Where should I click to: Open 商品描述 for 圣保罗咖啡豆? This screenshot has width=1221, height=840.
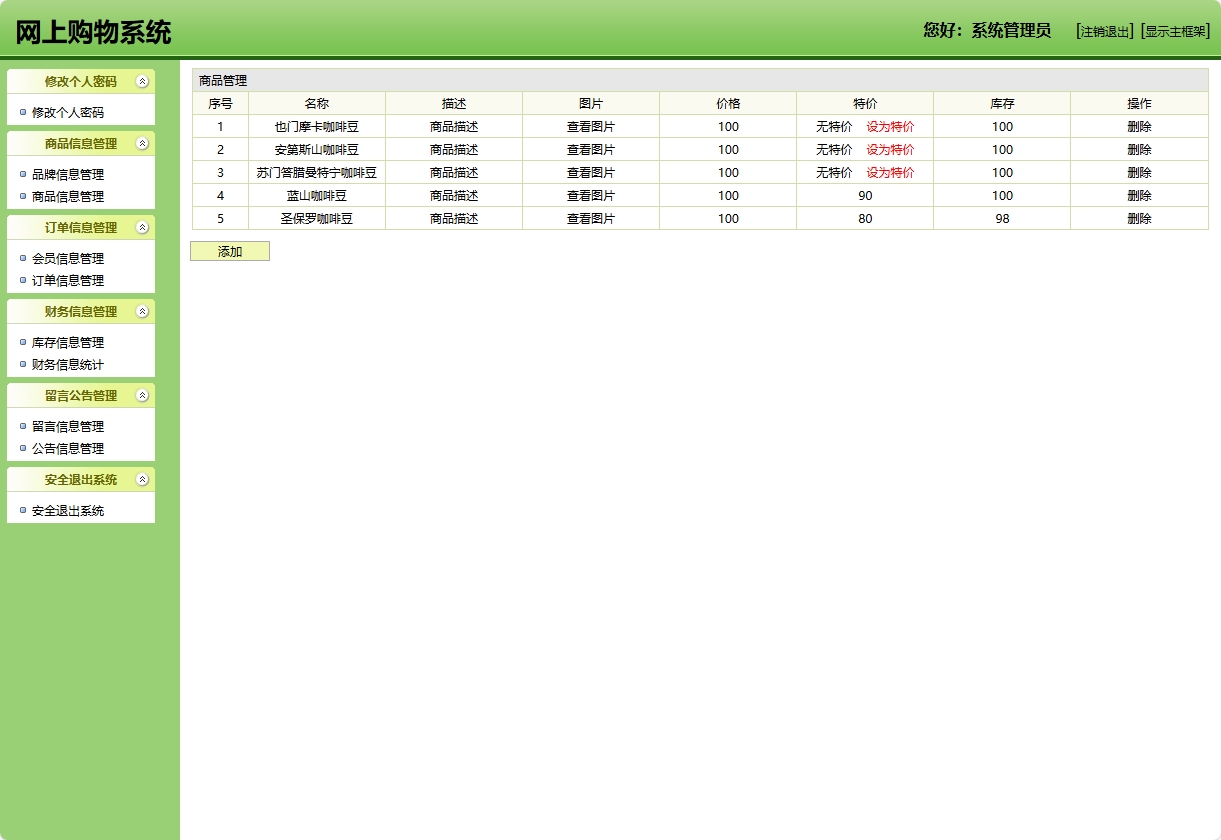454,218
